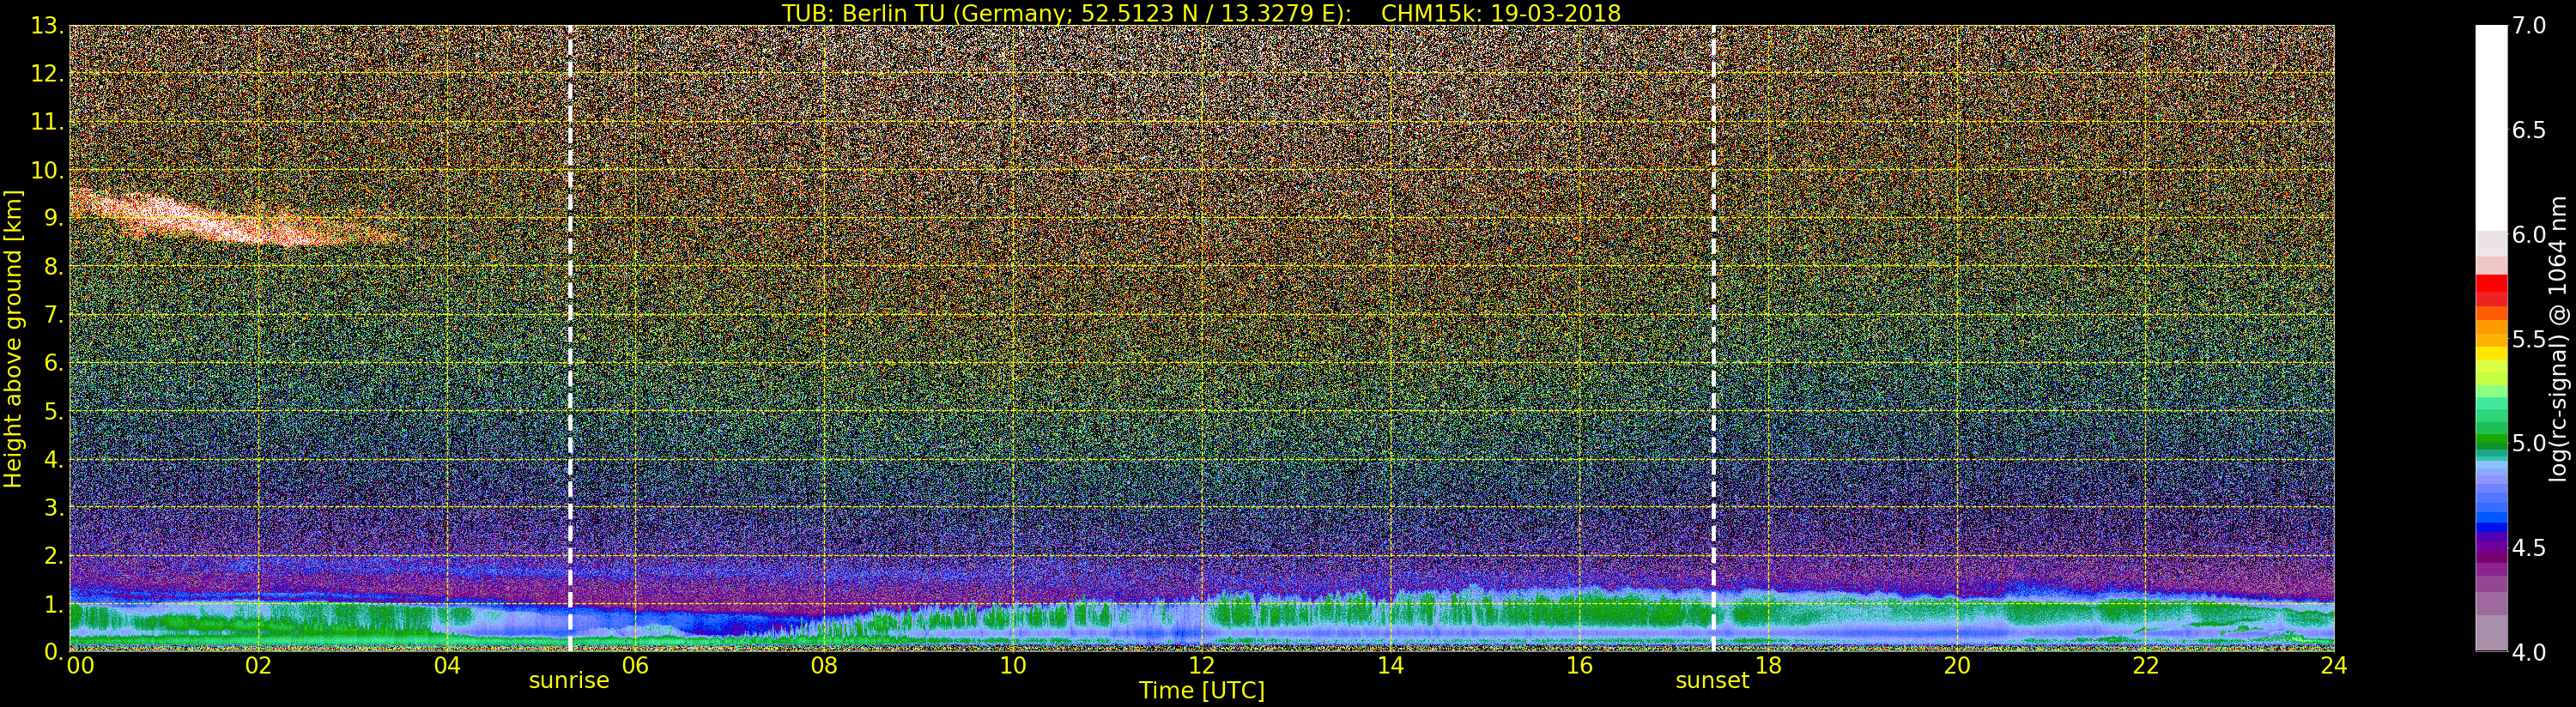Click the time axis tick '12' at the bottom
This screenshot has width=2576, height=707.
[1201, 665]
